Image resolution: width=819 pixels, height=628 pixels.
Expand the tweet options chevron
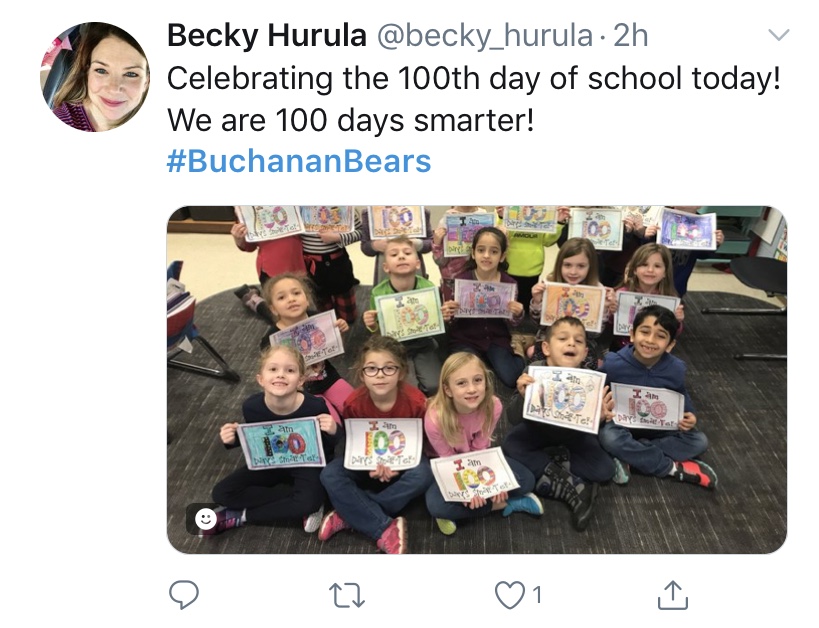[x=779, y=35]
